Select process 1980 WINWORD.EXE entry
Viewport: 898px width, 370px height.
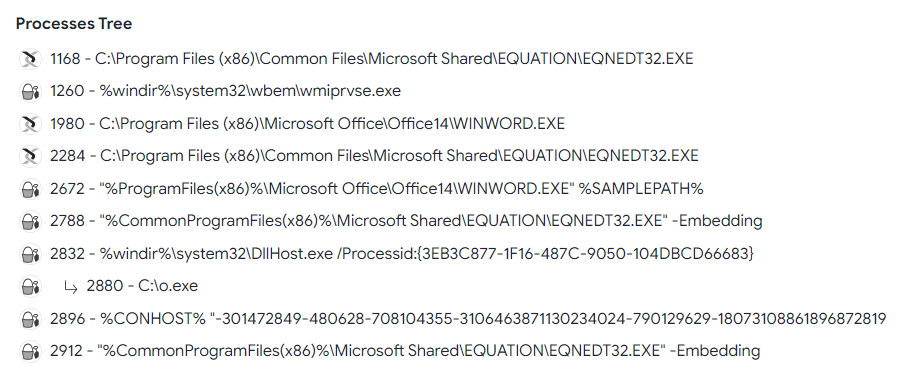click(x=308, y=124)
